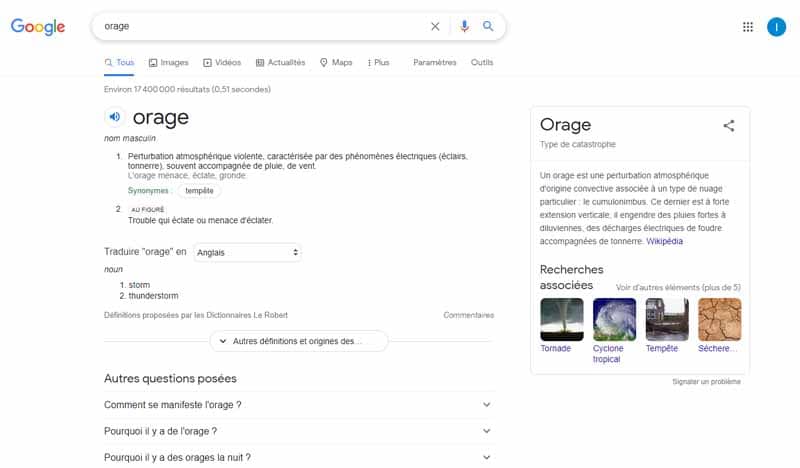
Task: Switch to the Actualités tab
Action: [280, 62]
